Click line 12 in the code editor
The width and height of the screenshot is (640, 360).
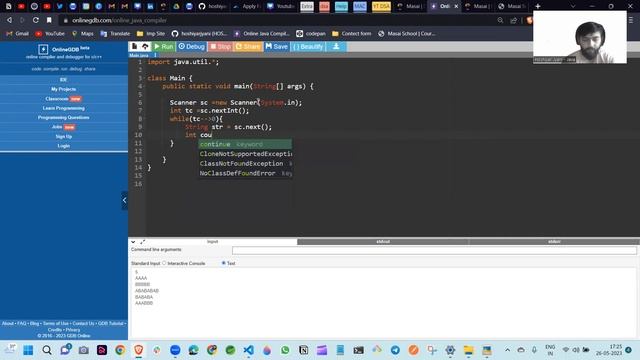(384, 151)
